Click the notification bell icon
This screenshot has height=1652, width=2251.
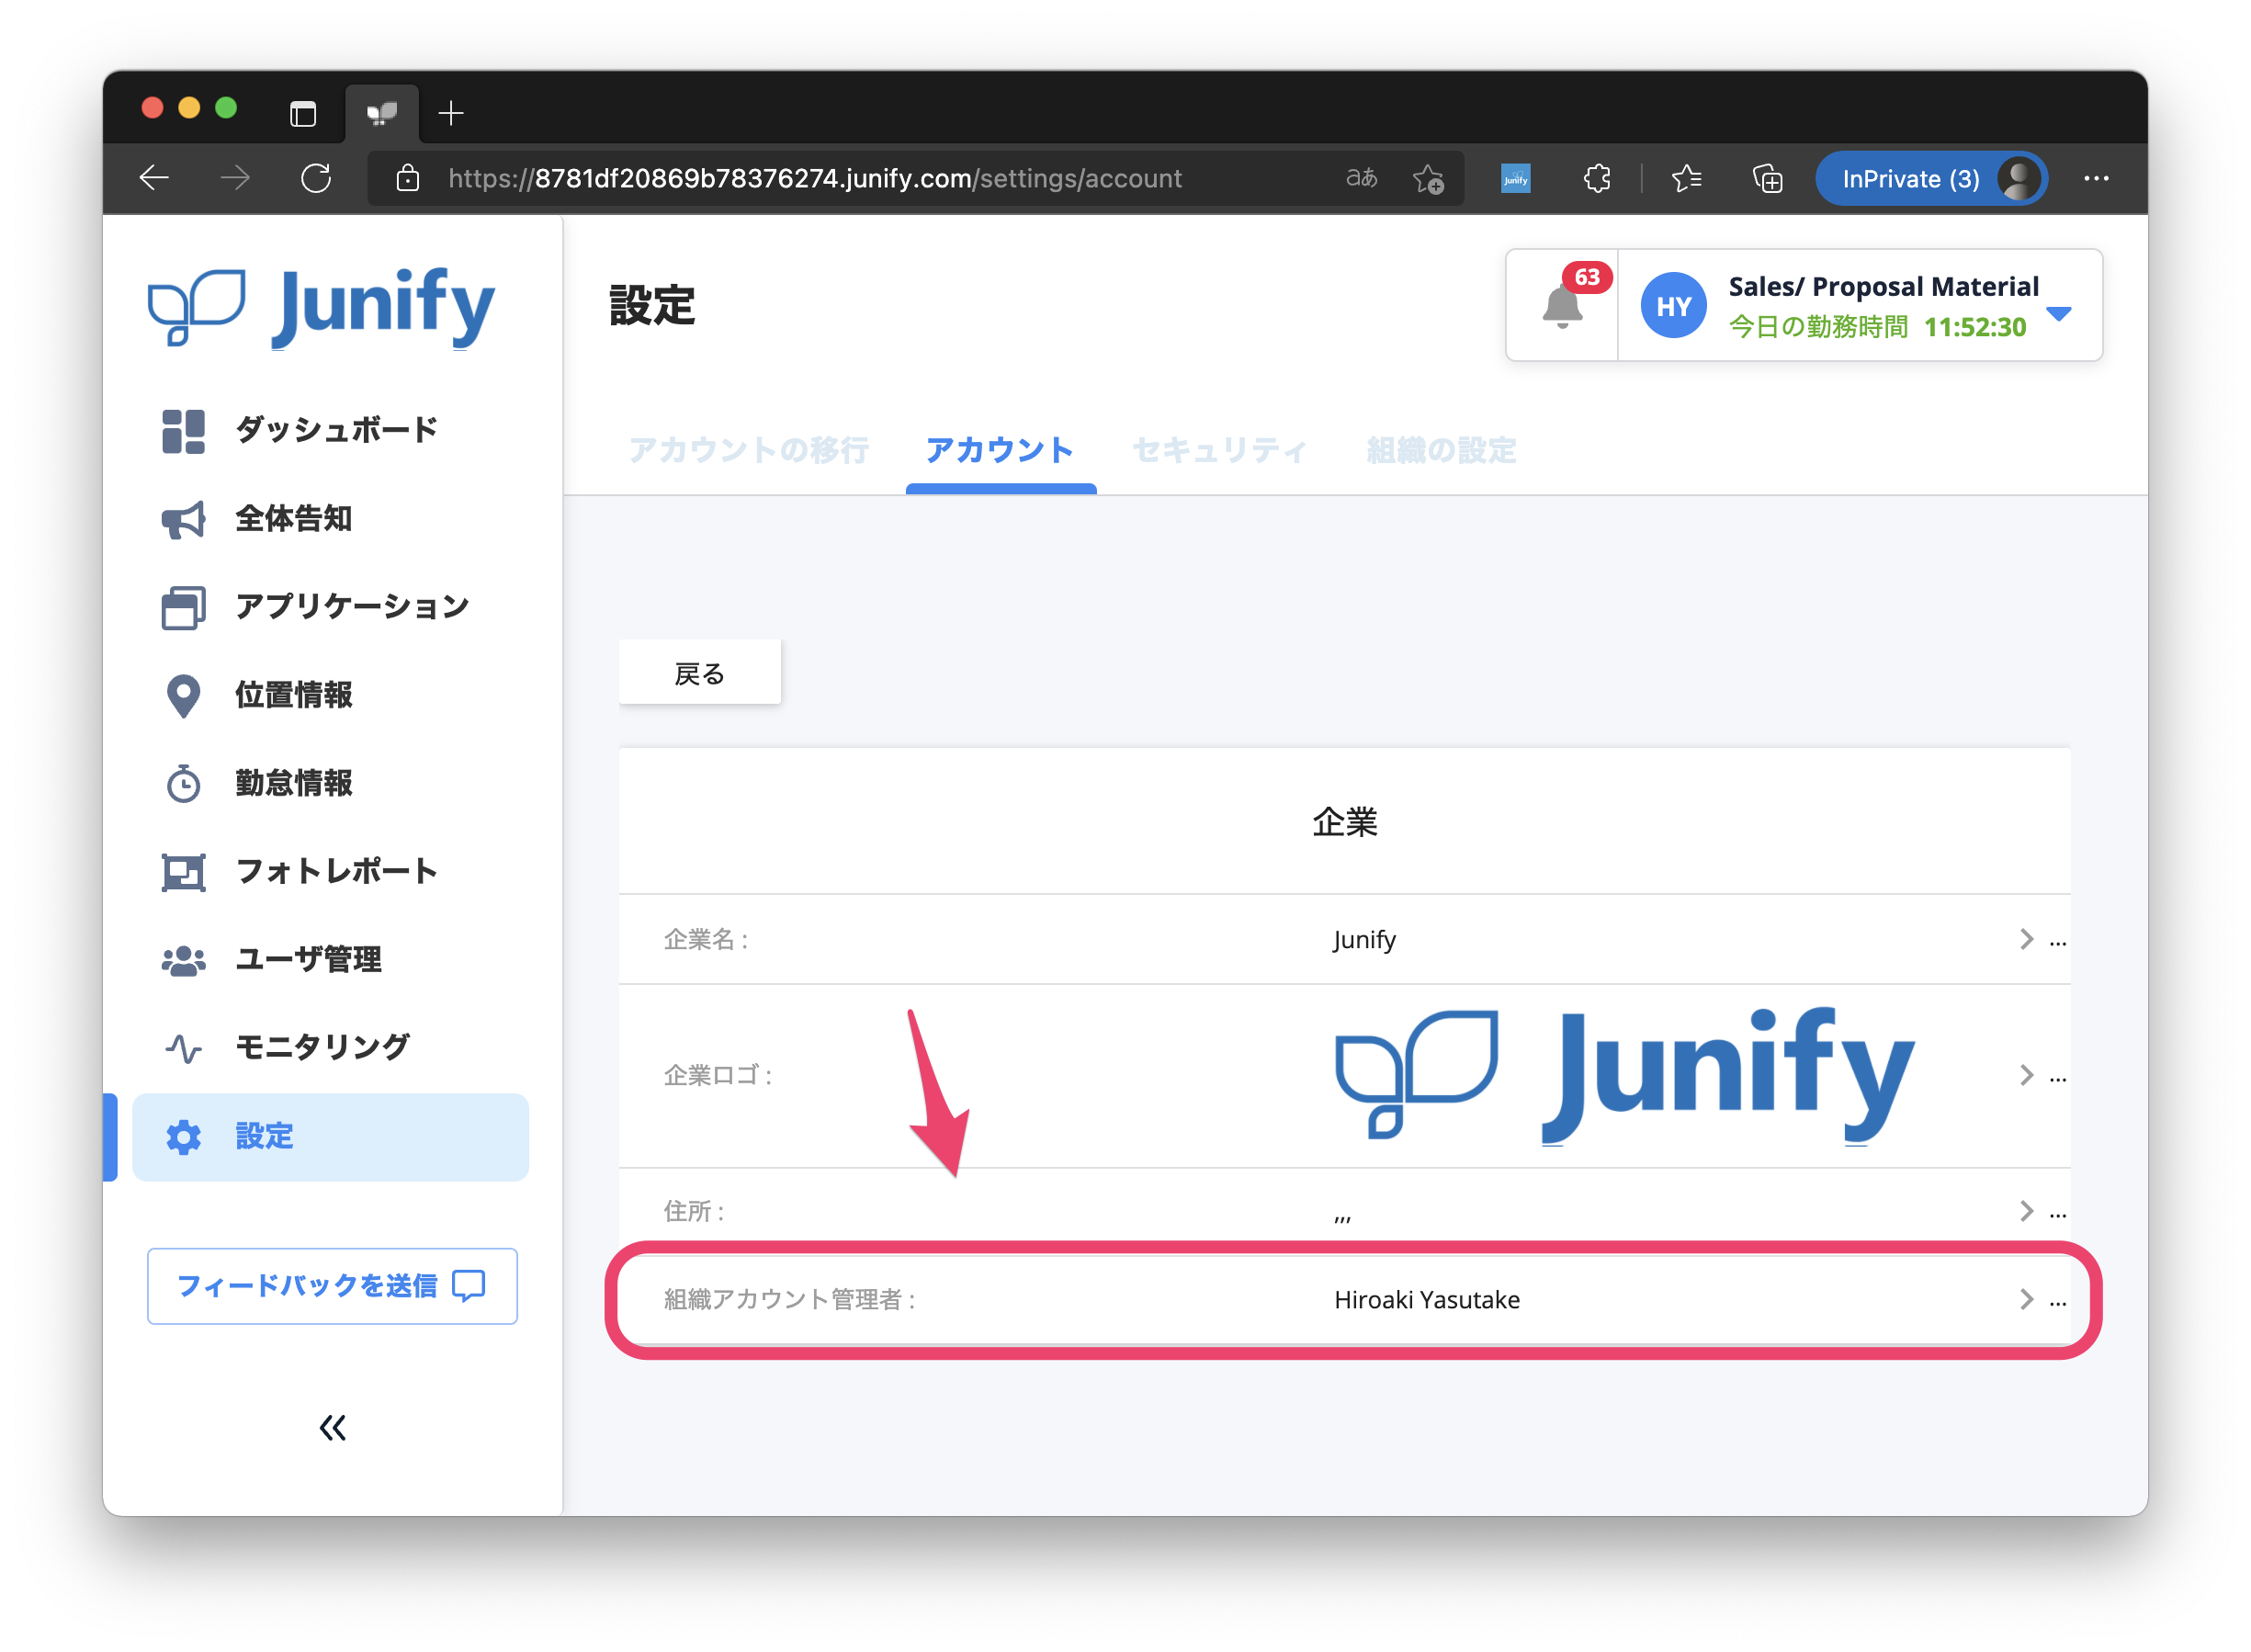pyautogui.click(x=1561, y=305)
